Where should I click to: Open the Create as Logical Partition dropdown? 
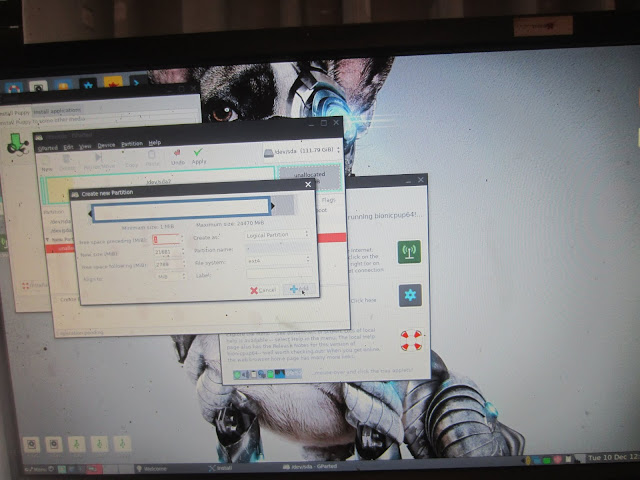278,235
